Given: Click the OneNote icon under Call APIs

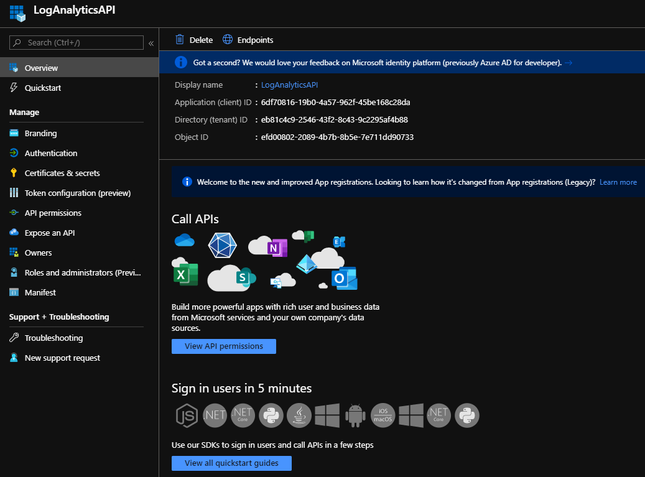Looking at the screenshot, I should 277,248.
